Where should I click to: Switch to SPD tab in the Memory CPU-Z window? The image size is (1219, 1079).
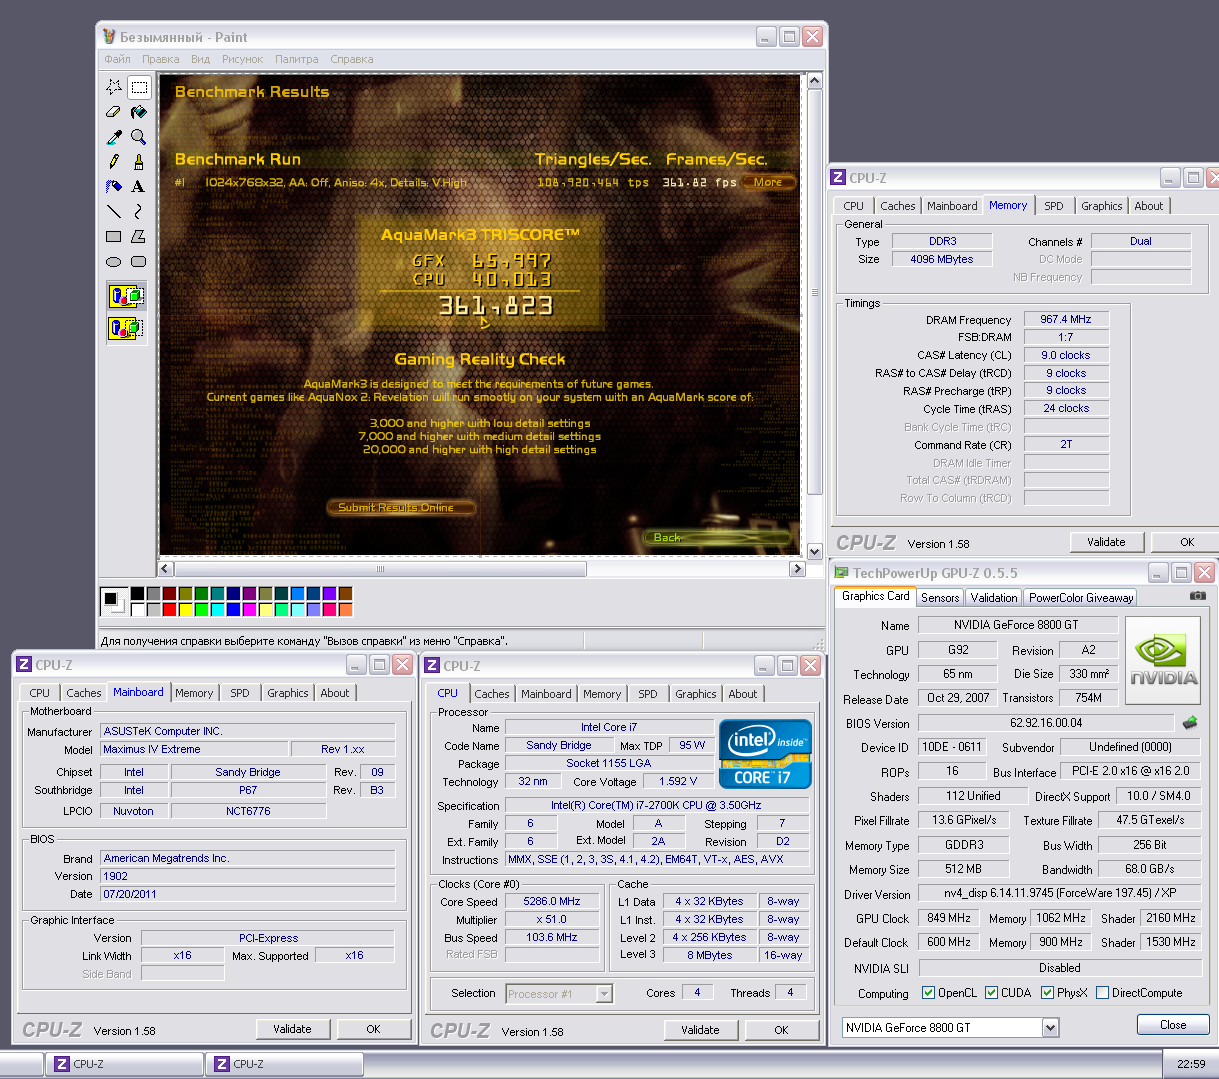[1054, 206]
